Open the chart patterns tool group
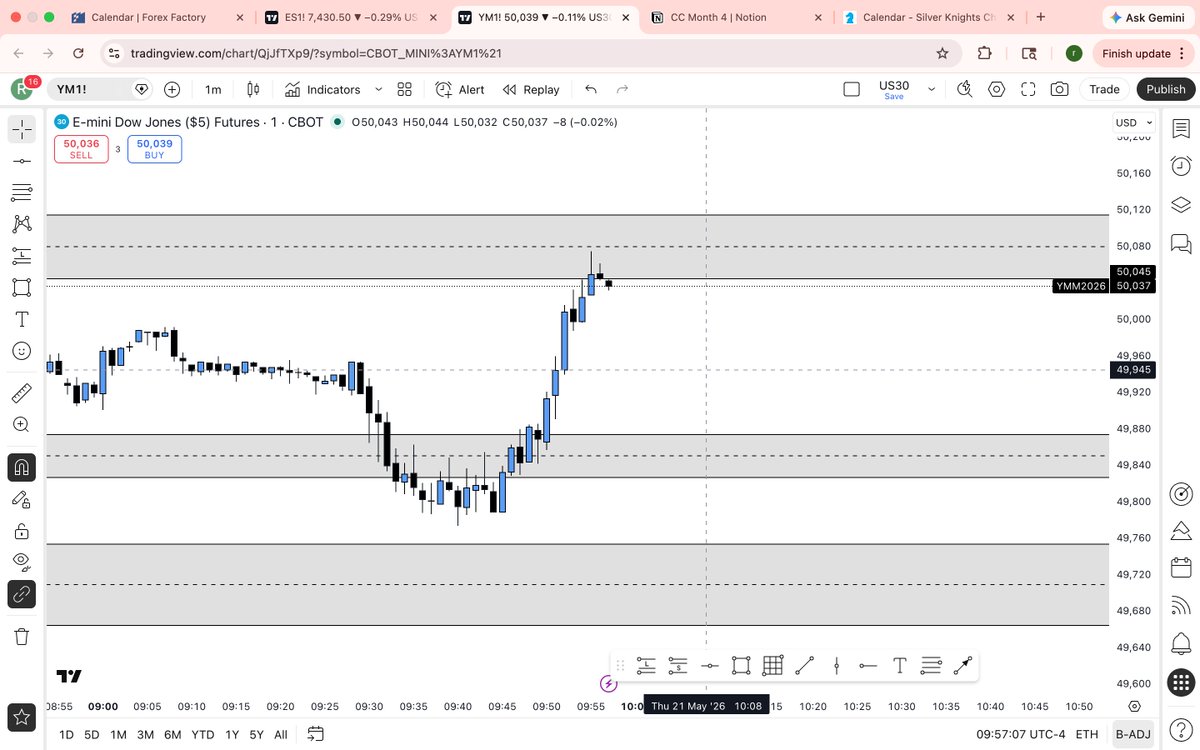Viewport: 1200px width, 750px height. [21, 224]
